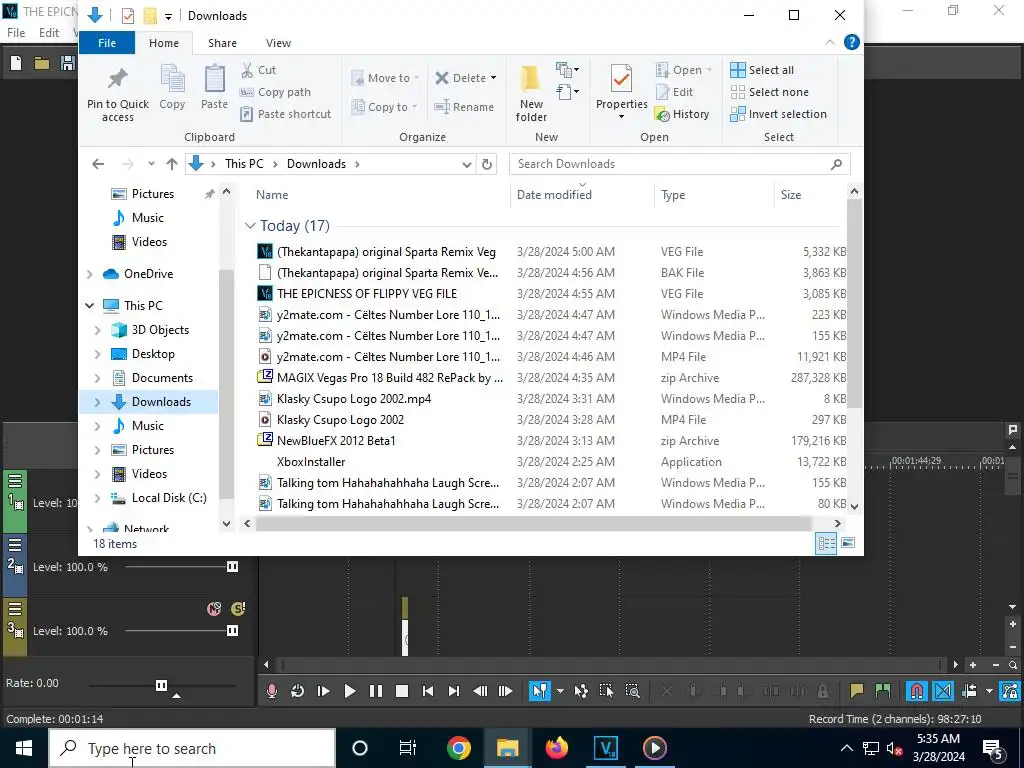
Task: Open Google Chrome from the taskbar
Action: coord(459,748)
